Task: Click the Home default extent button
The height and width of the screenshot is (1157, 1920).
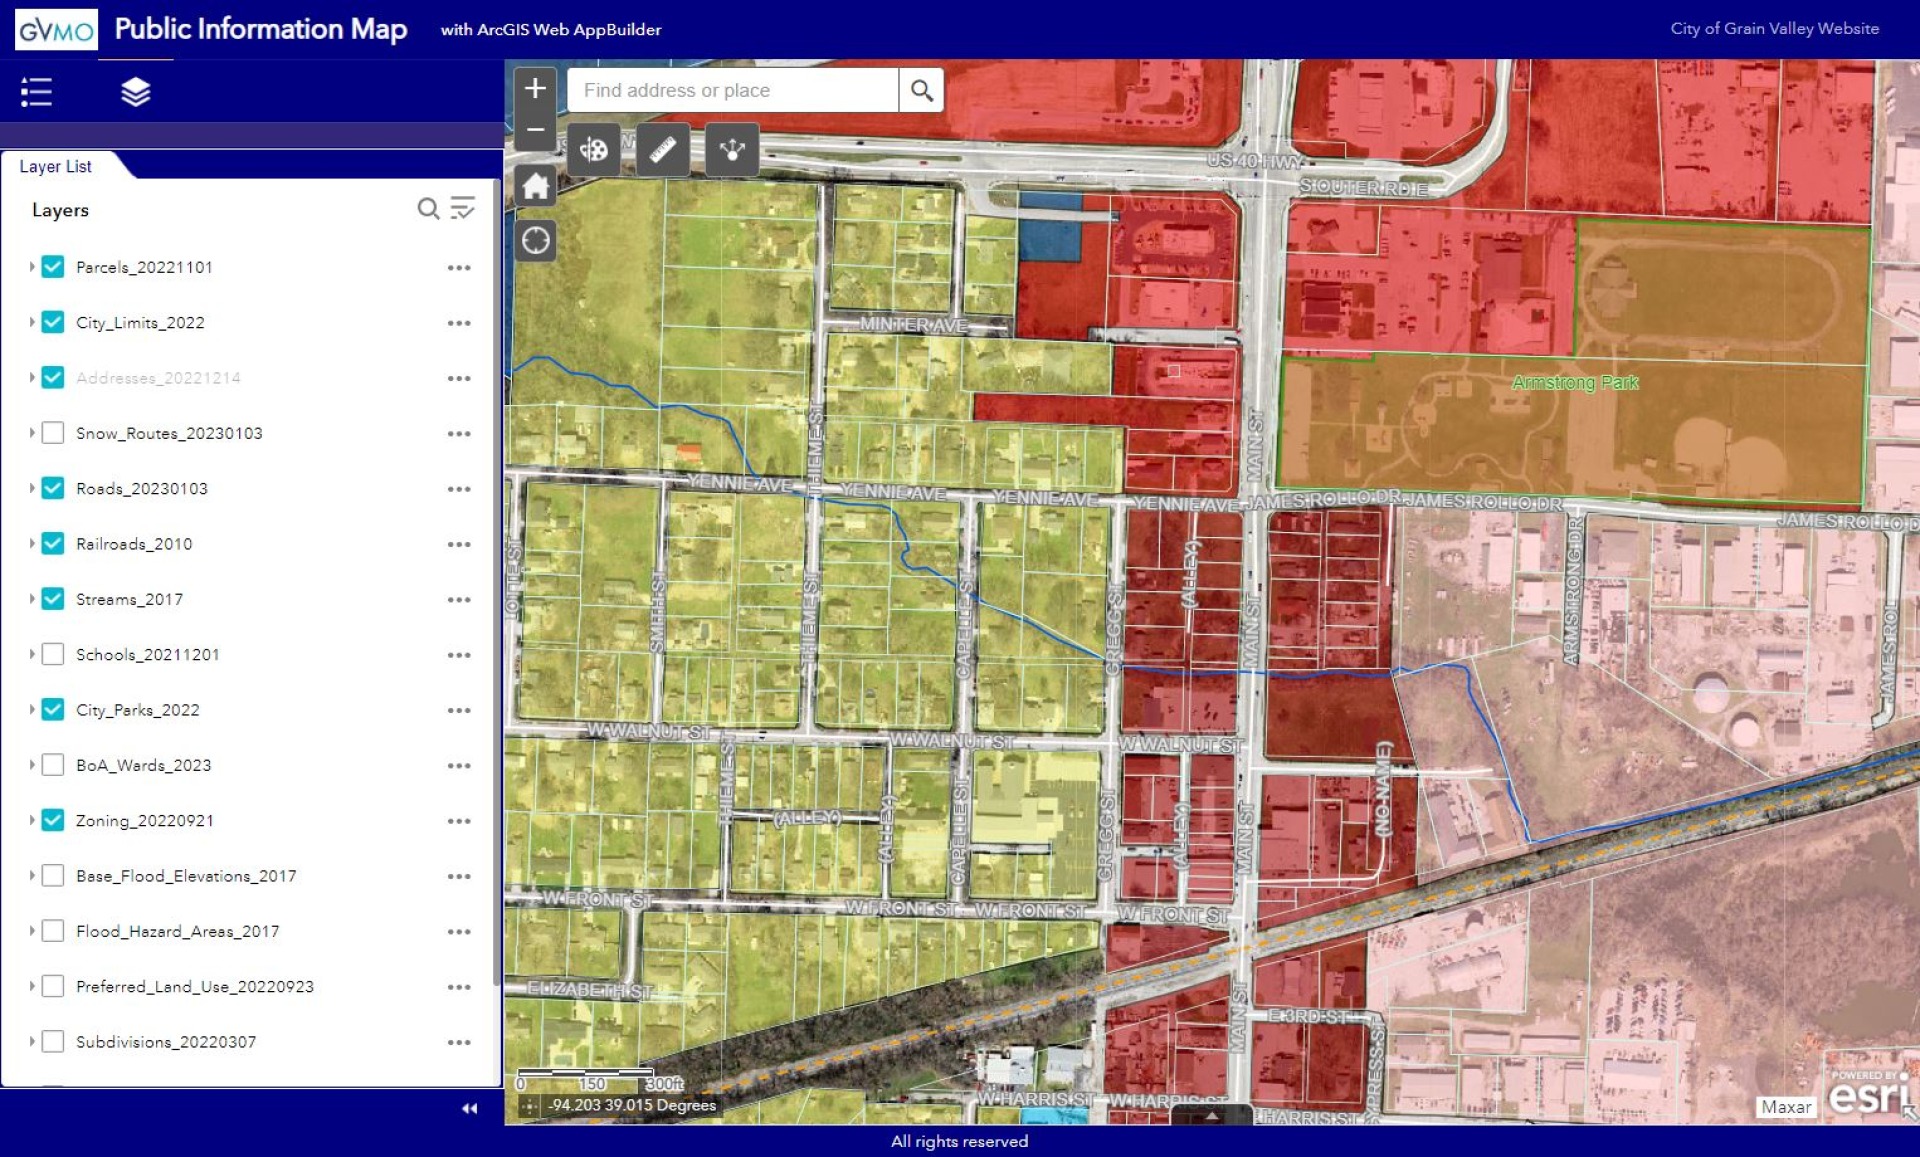Action: [536, 186]
